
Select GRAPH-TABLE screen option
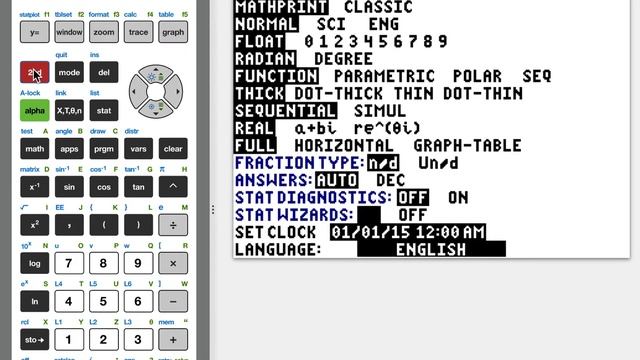tap(467, 145)
